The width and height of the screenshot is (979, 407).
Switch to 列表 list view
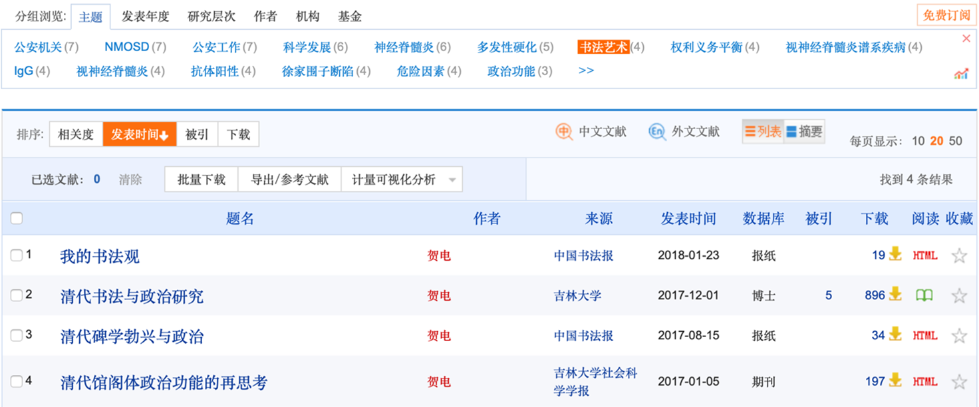[762, 132]
